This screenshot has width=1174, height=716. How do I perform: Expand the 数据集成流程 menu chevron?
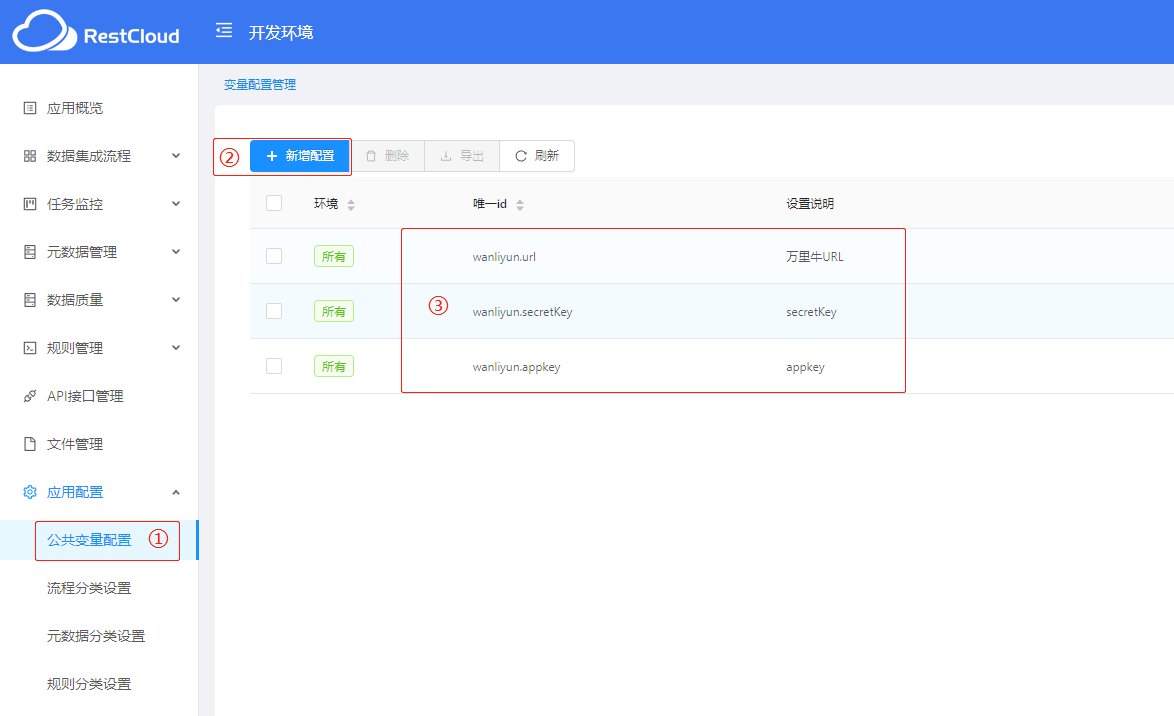[176, 156]
